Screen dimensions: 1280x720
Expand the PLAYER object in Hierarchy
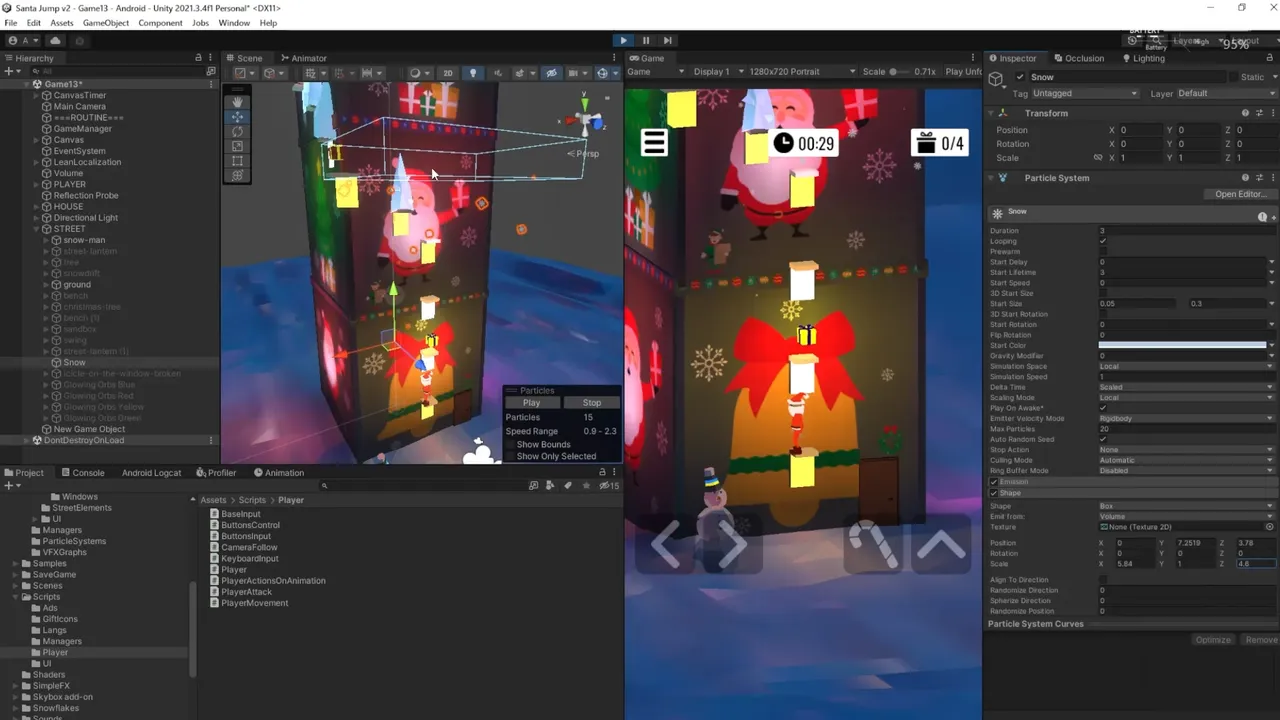click(x=36, y=184)
